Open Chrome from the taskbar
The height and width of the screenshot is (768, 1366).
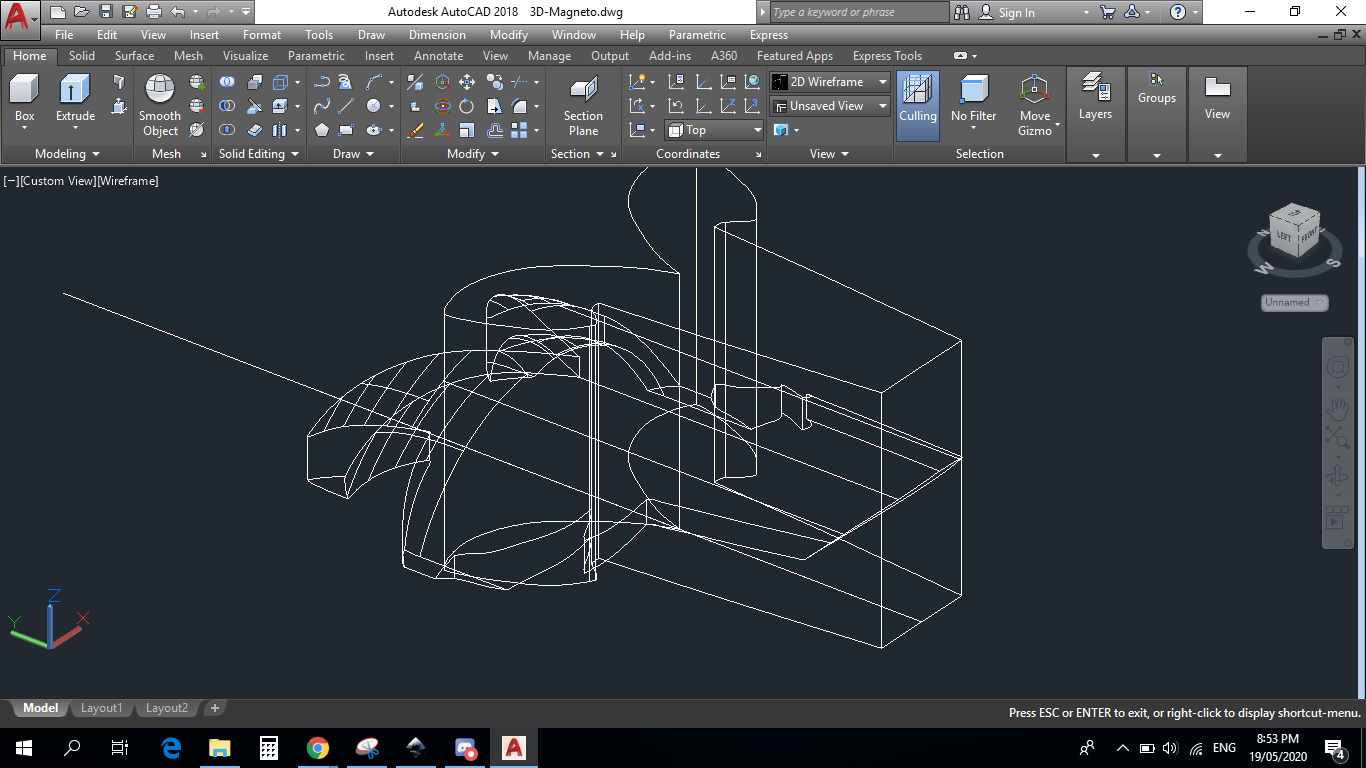coord(318,748)
